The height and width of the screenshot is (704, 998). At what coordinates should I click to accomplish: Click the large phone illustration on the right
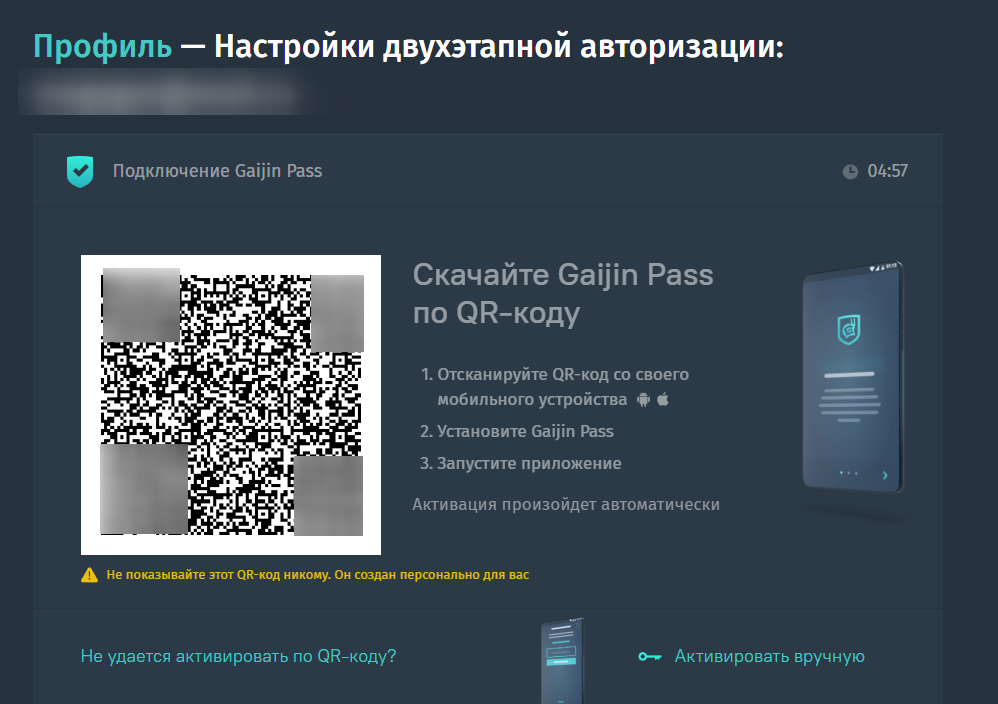(853, 377)
